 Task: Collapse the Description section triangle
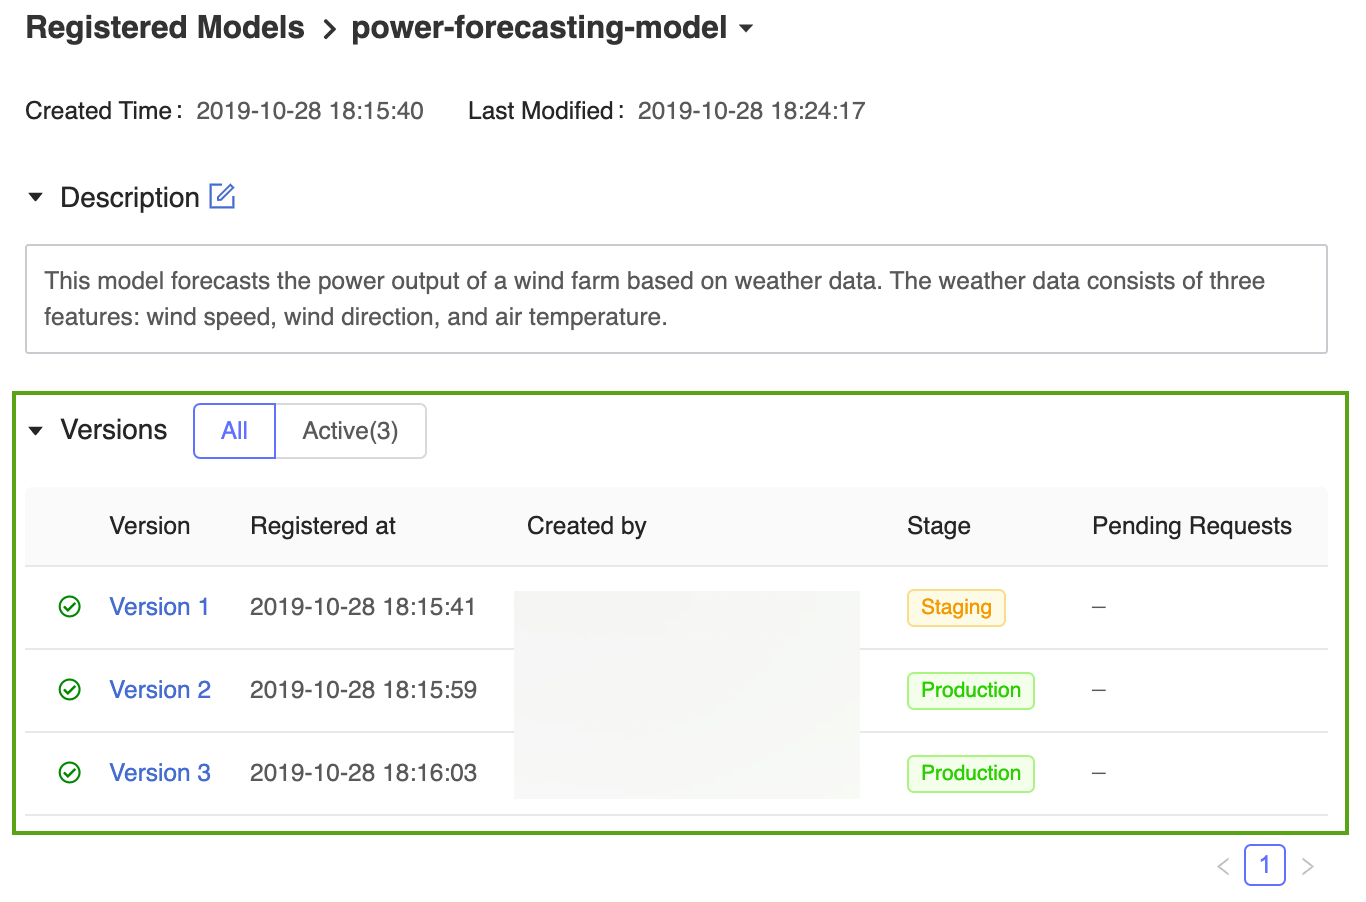[36, 197]
